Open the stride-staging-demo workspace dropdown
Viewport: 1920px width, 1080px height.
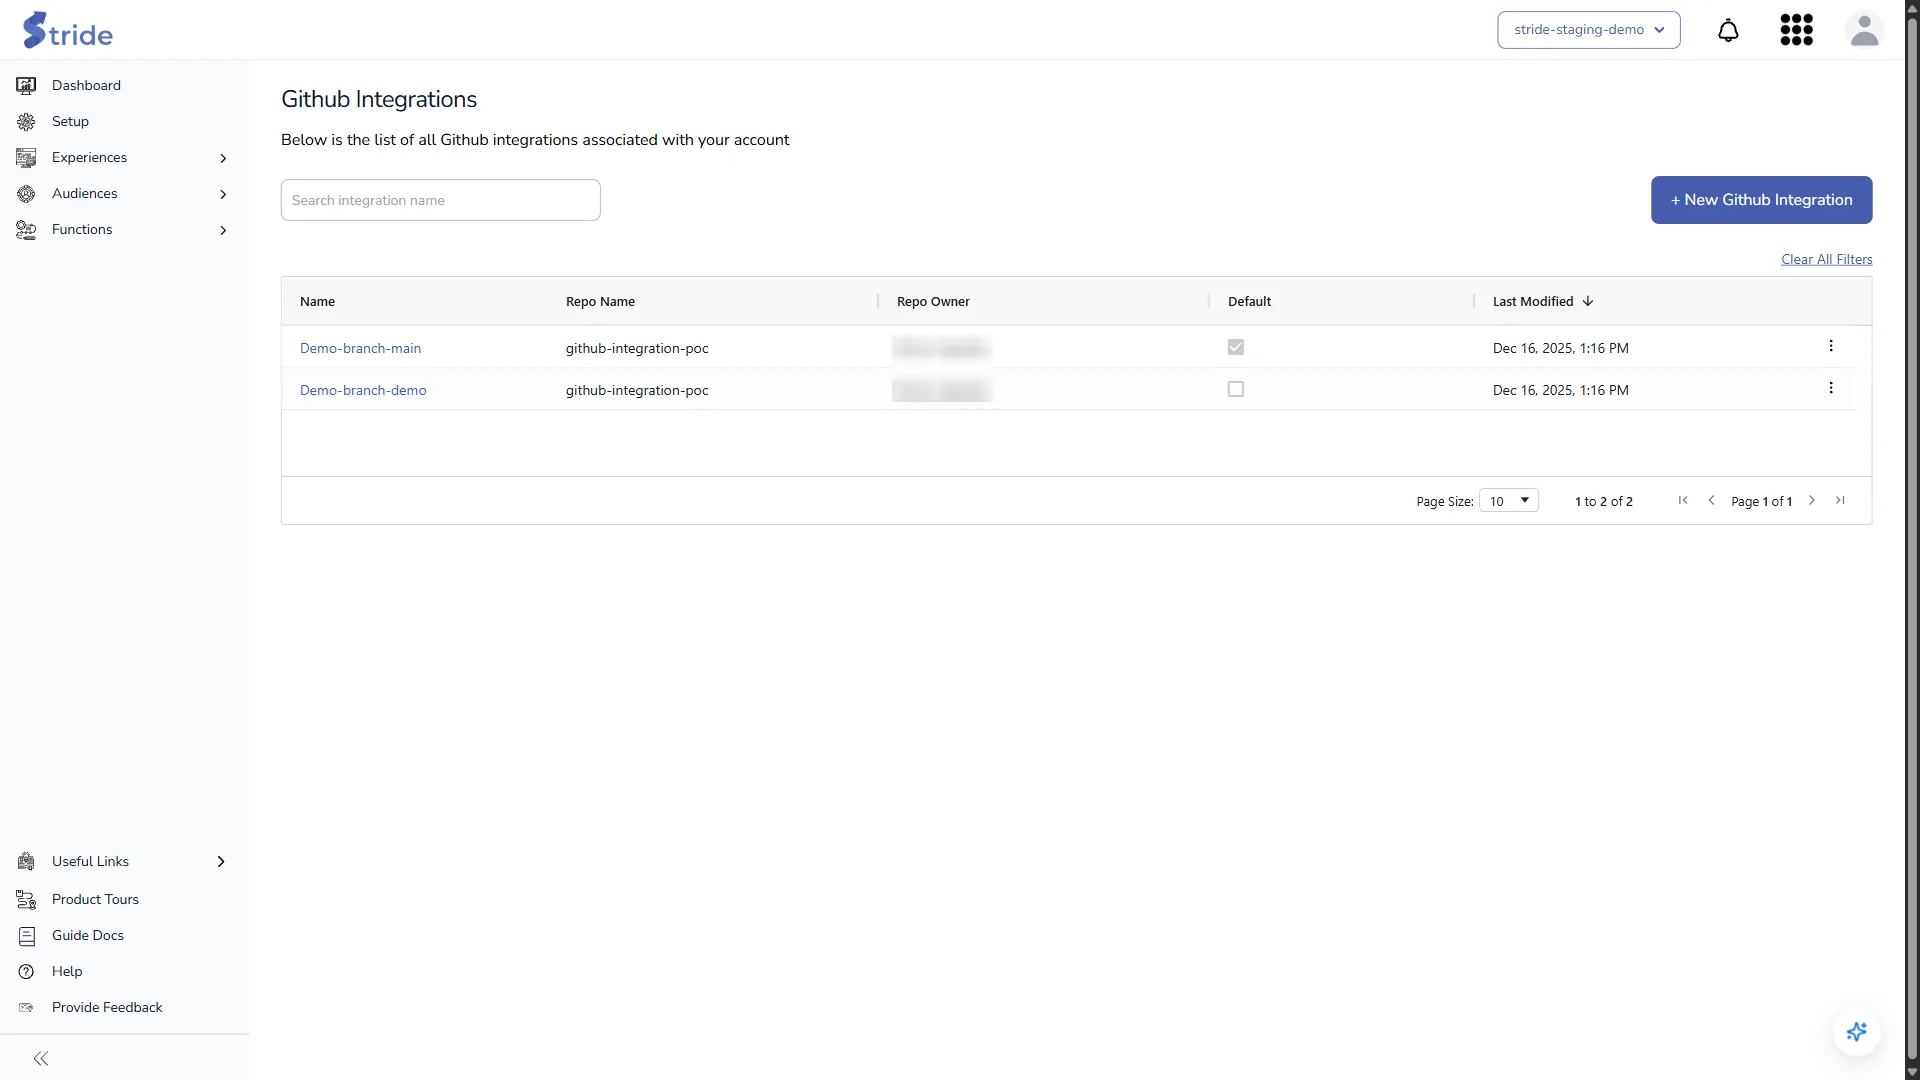(x=1588, y=30)
